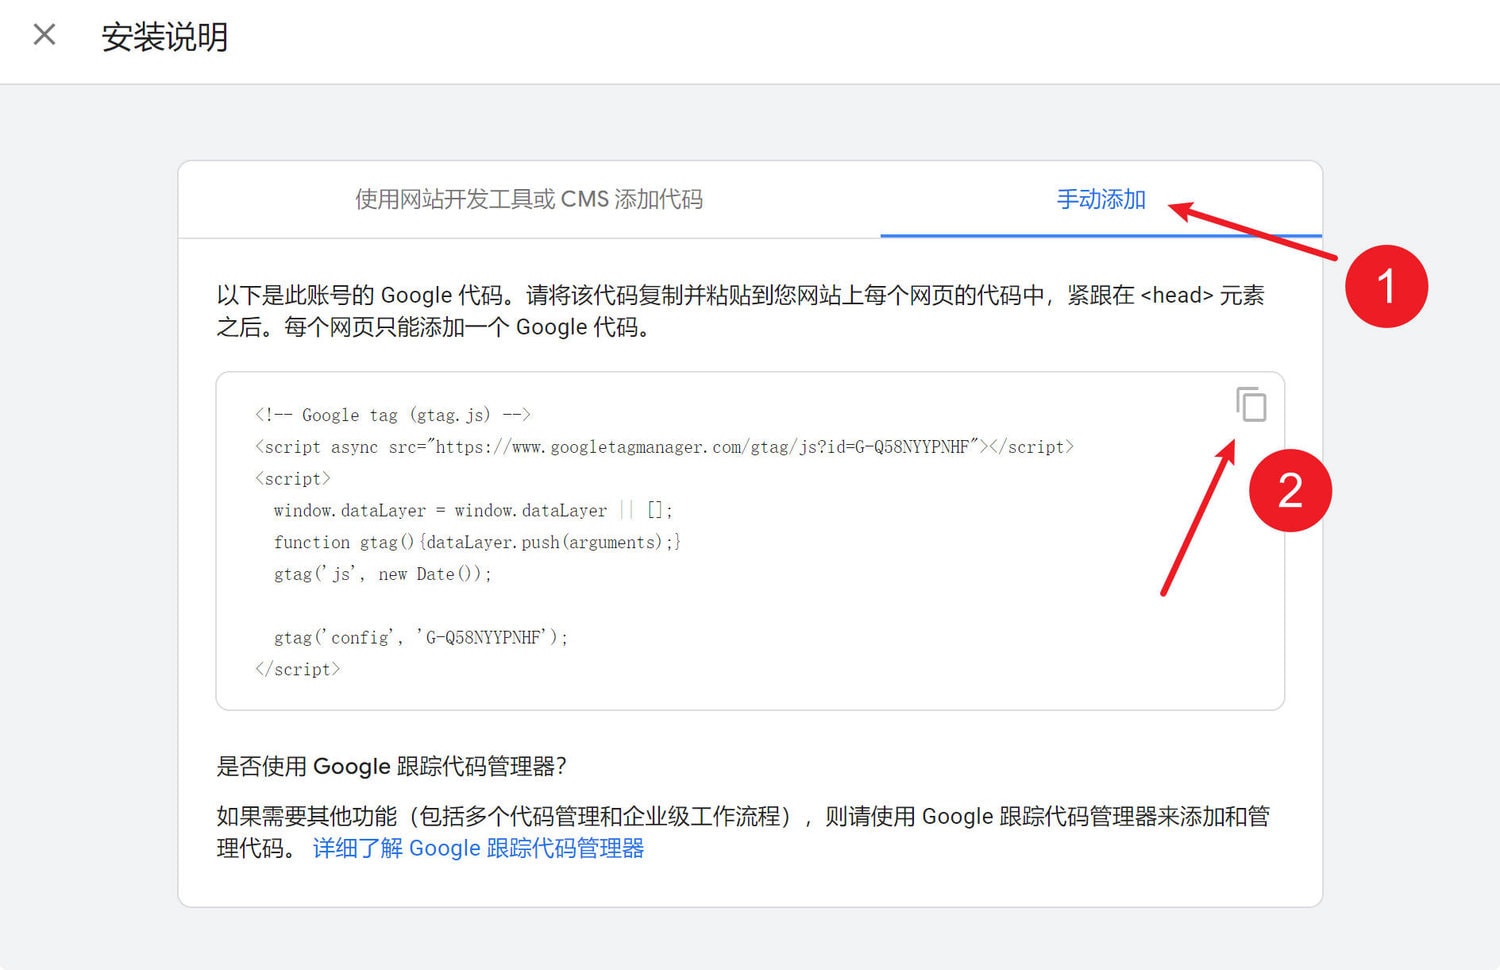The image size is (1500, 970).
Task: Click the closing </script> tag line
Action: click(x=297, y=669)
